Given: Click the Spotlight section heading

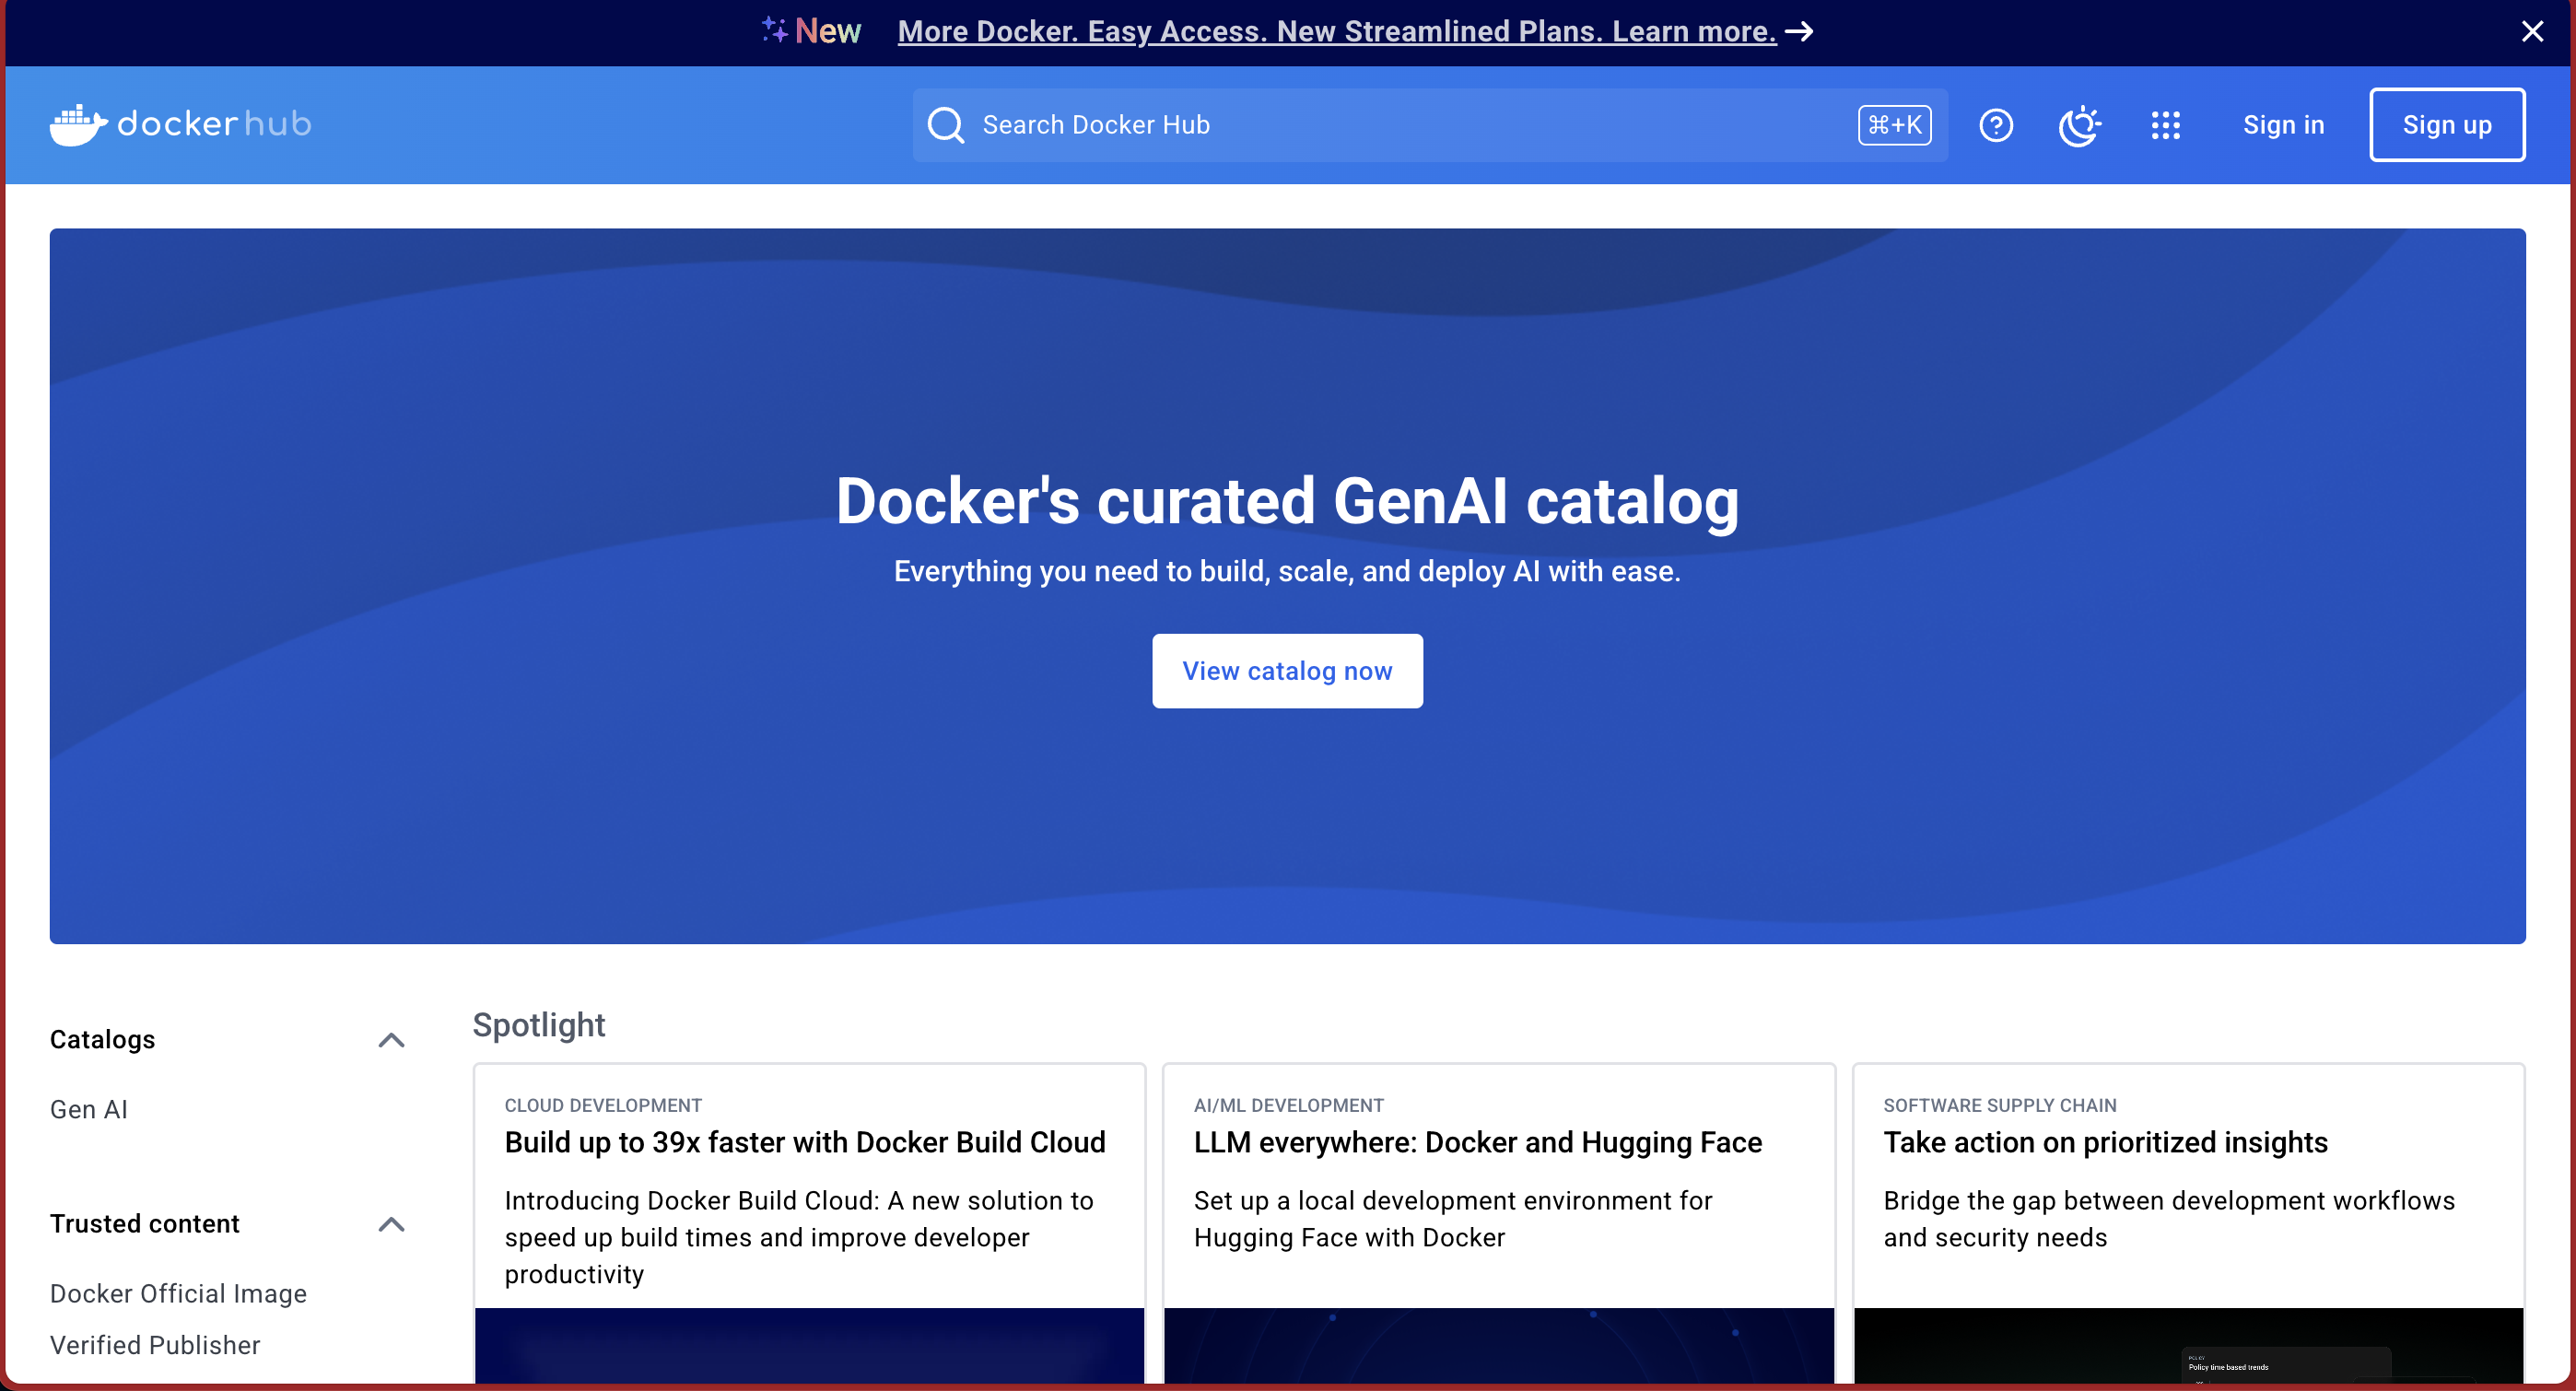Looking at the screenshot, I should pos(539,1025).
